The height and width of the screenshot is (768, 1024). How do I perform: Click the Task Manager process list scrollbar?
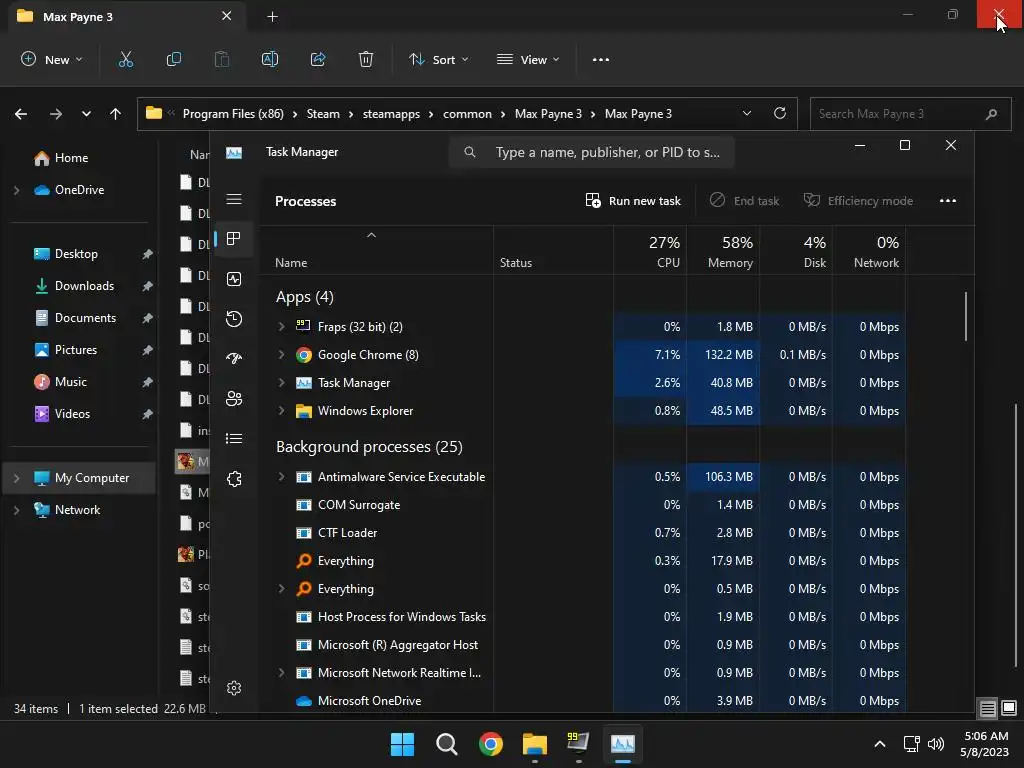966,317
